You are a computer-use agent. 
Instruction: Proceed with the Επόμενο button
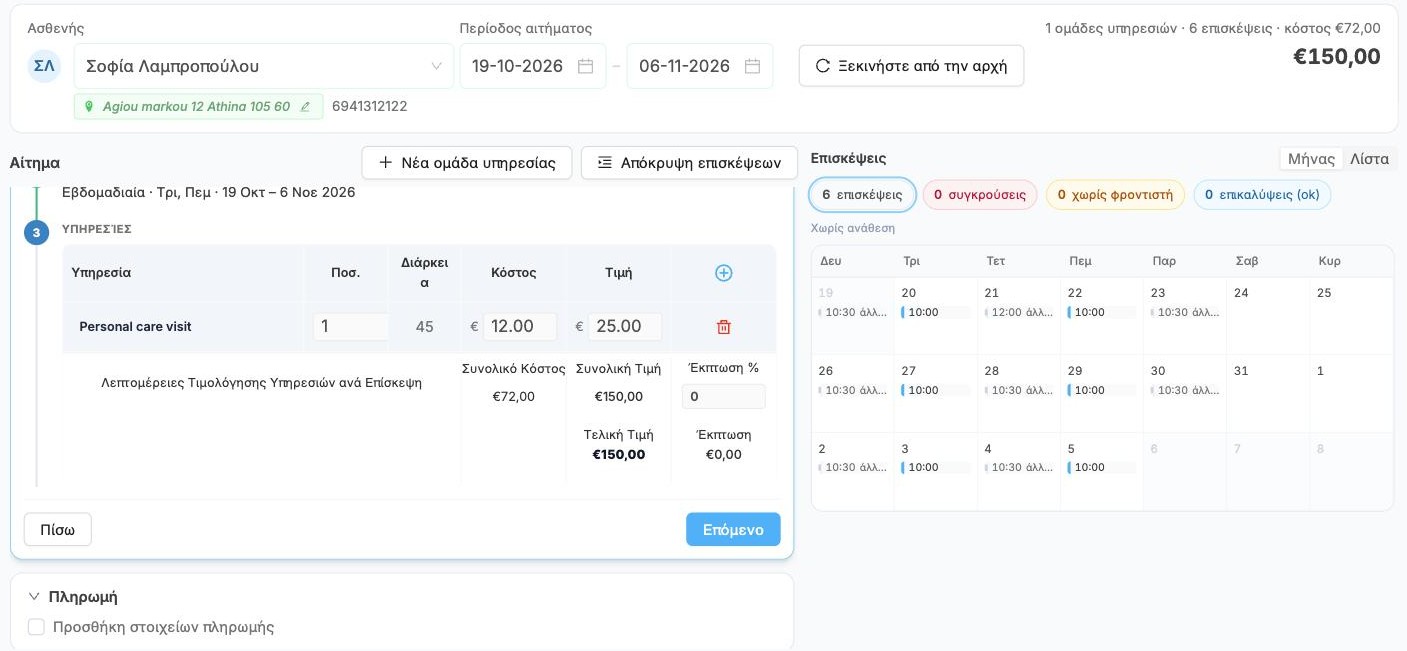[x=733, y=530]
